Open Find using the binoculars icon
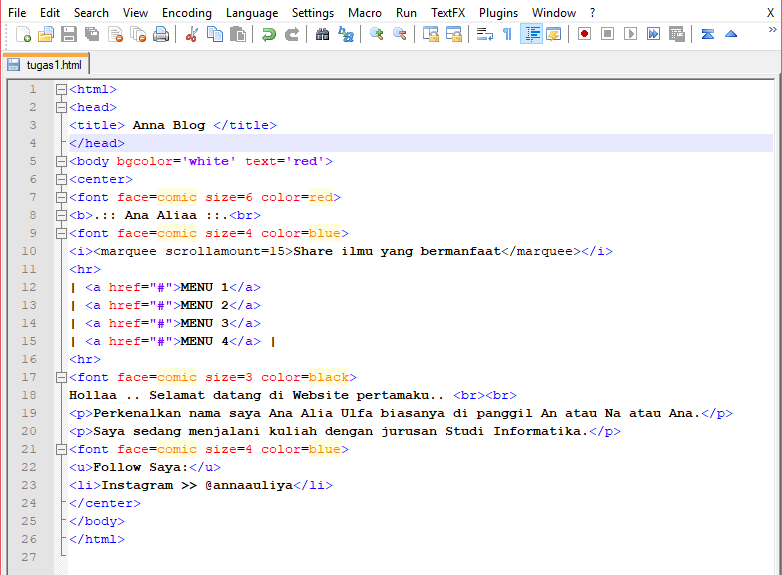The width and height of the screenshot is (782, 575). (x=322, y=34)
